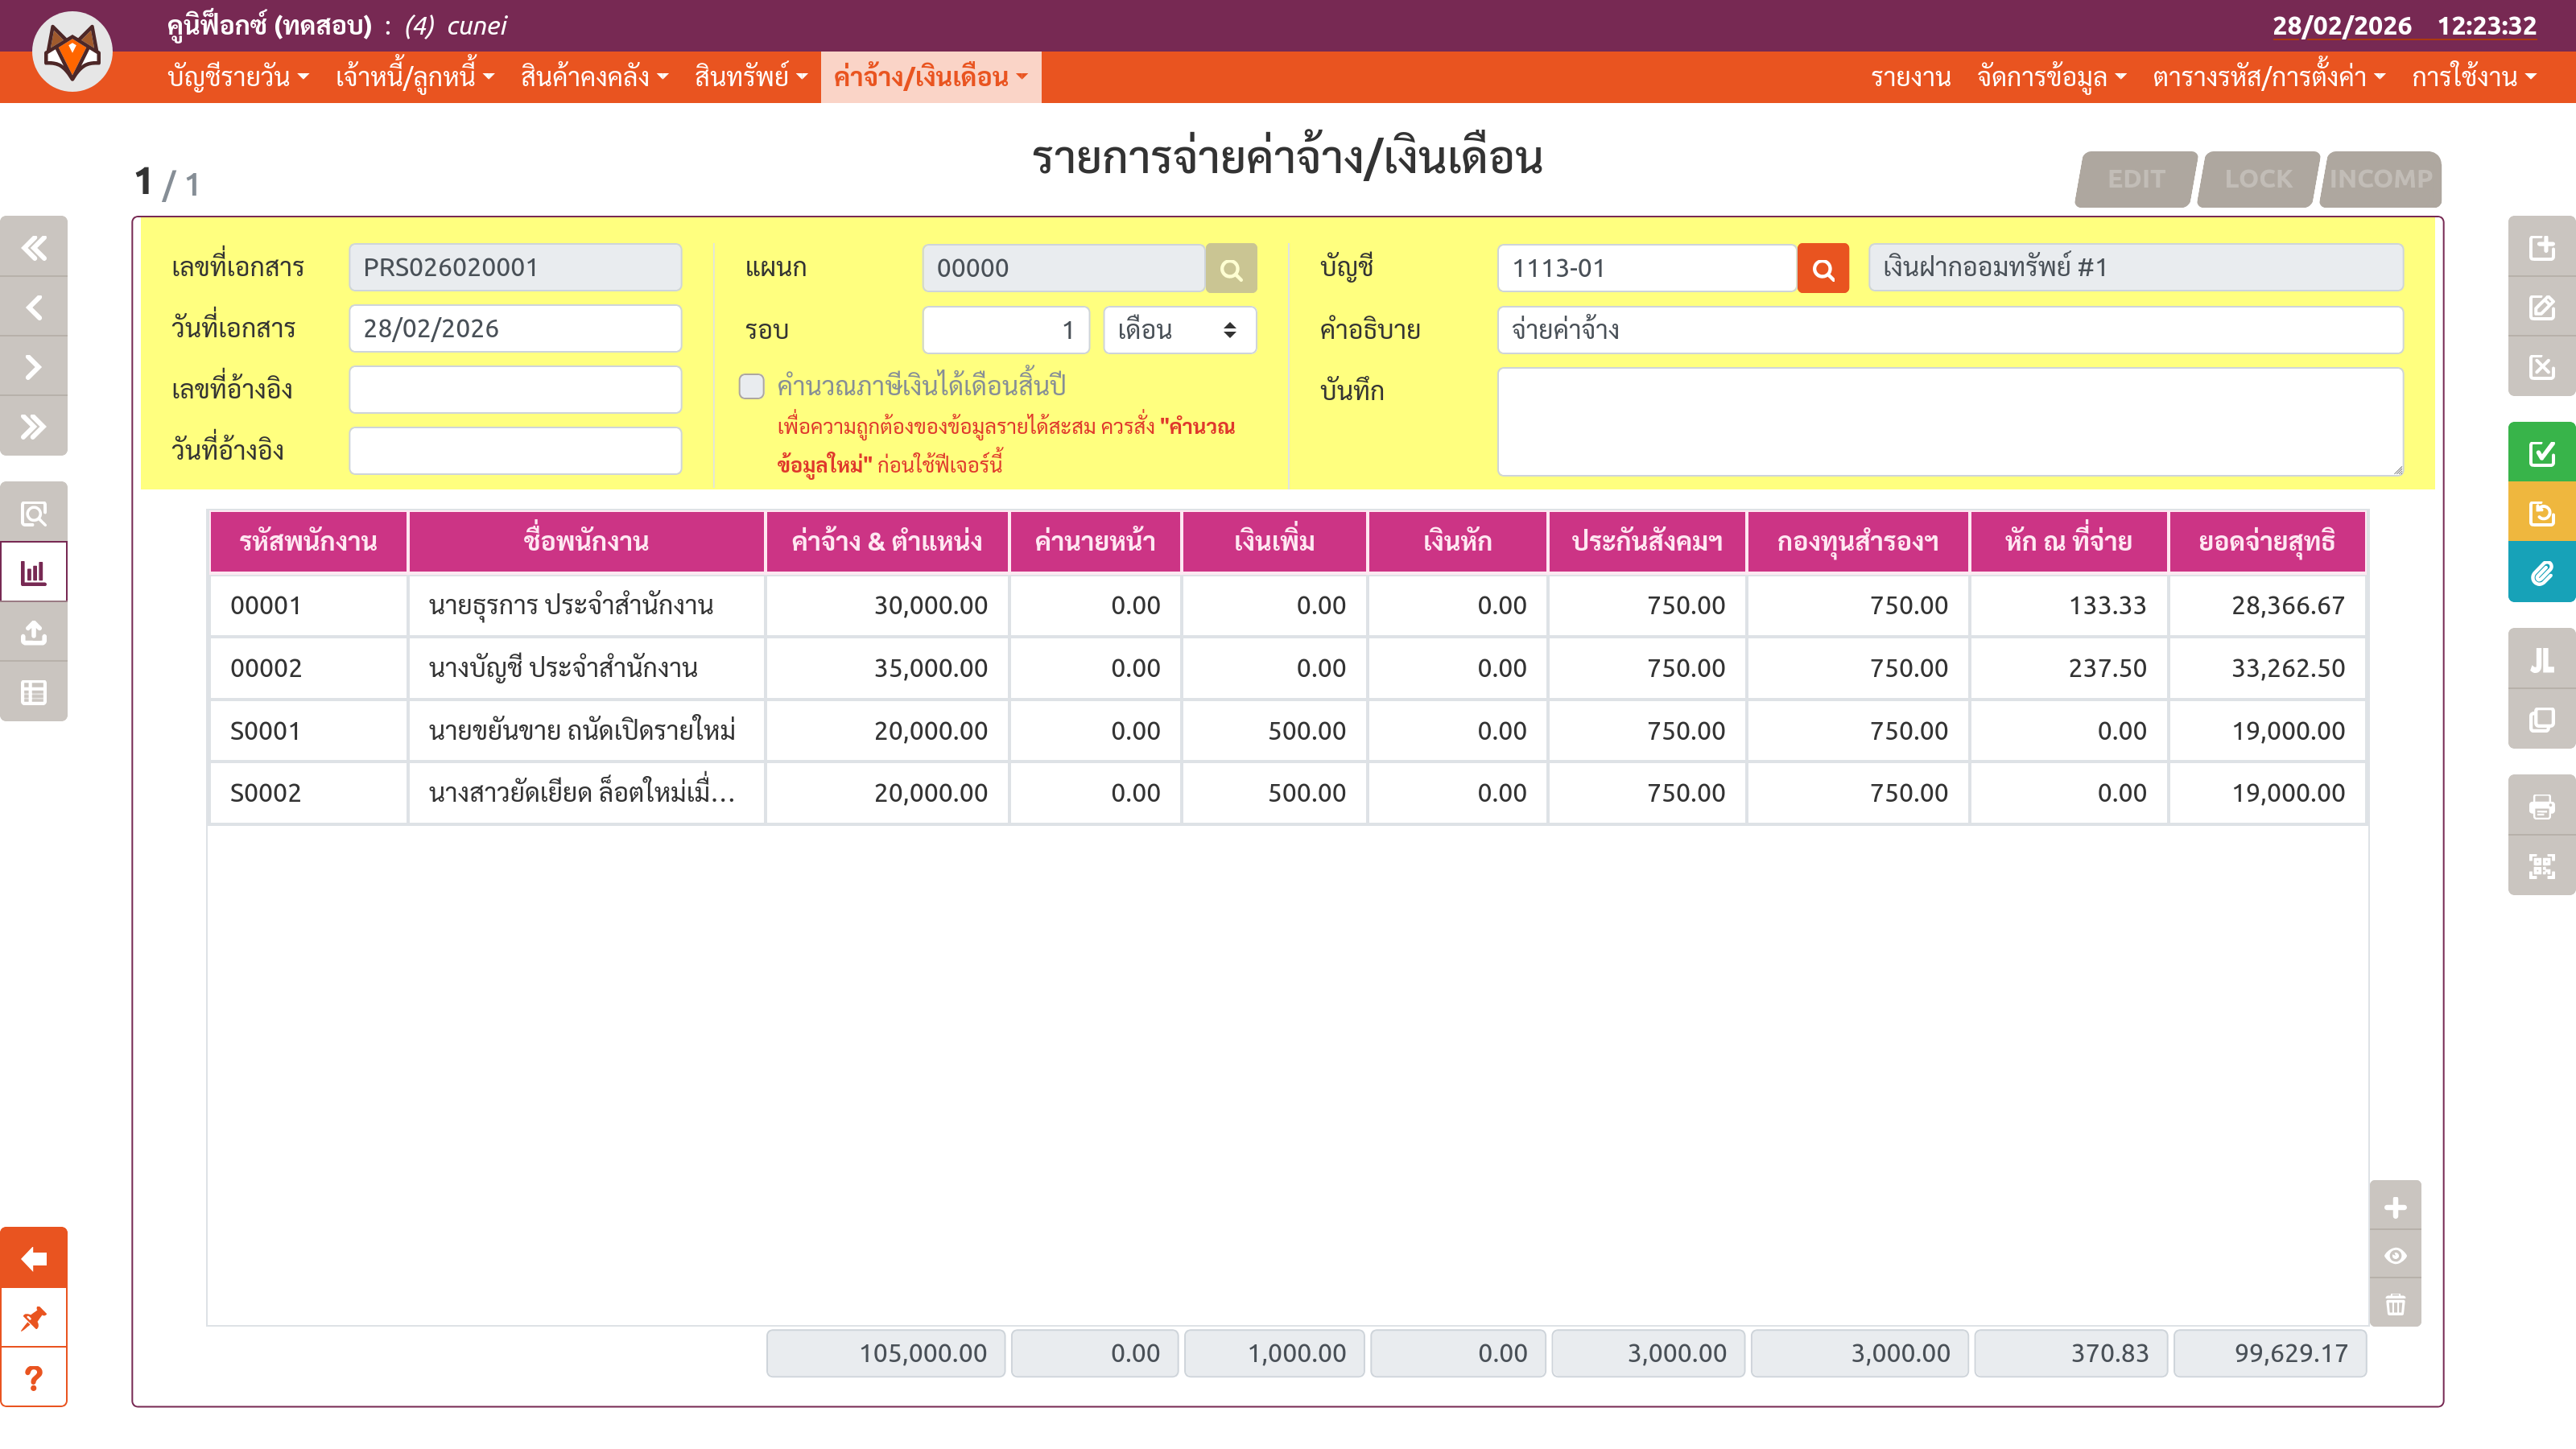Open the เดือน period type dropdown
Image resolution: width=2576 pixels, height=1449 pixels.
tap(1179, 330)
